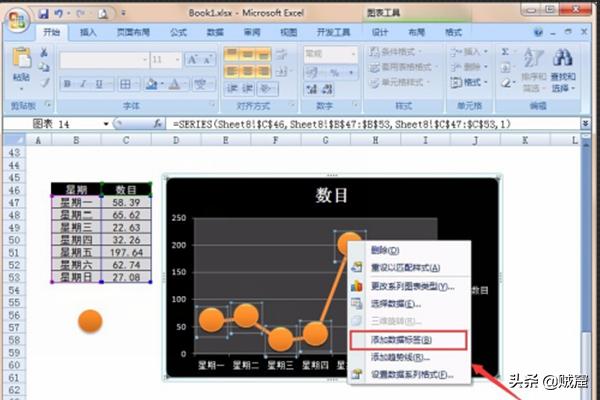Image resolution: width=600 pixels, height=400 pixels.
Task: Open the Excel help question icon
Action: tap(538, 32)
